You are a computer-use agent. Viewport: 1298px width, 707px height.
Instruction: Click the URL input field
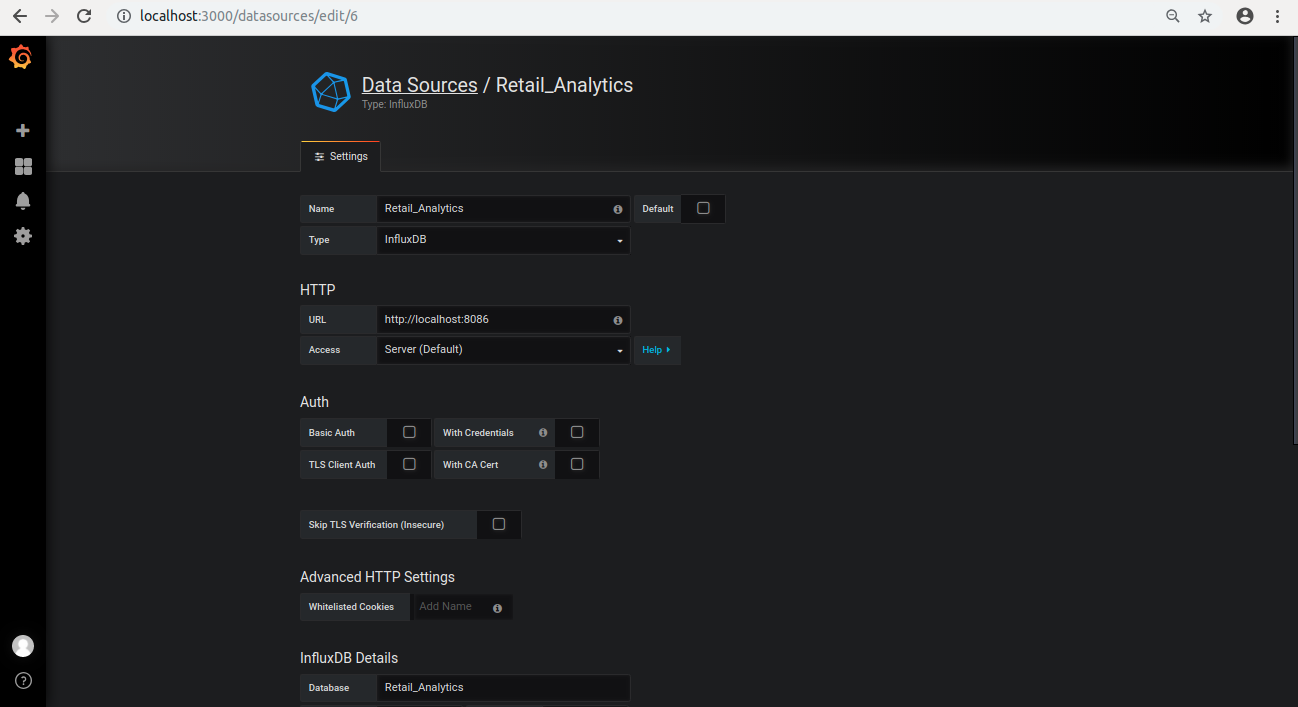(x=503, y=320)
